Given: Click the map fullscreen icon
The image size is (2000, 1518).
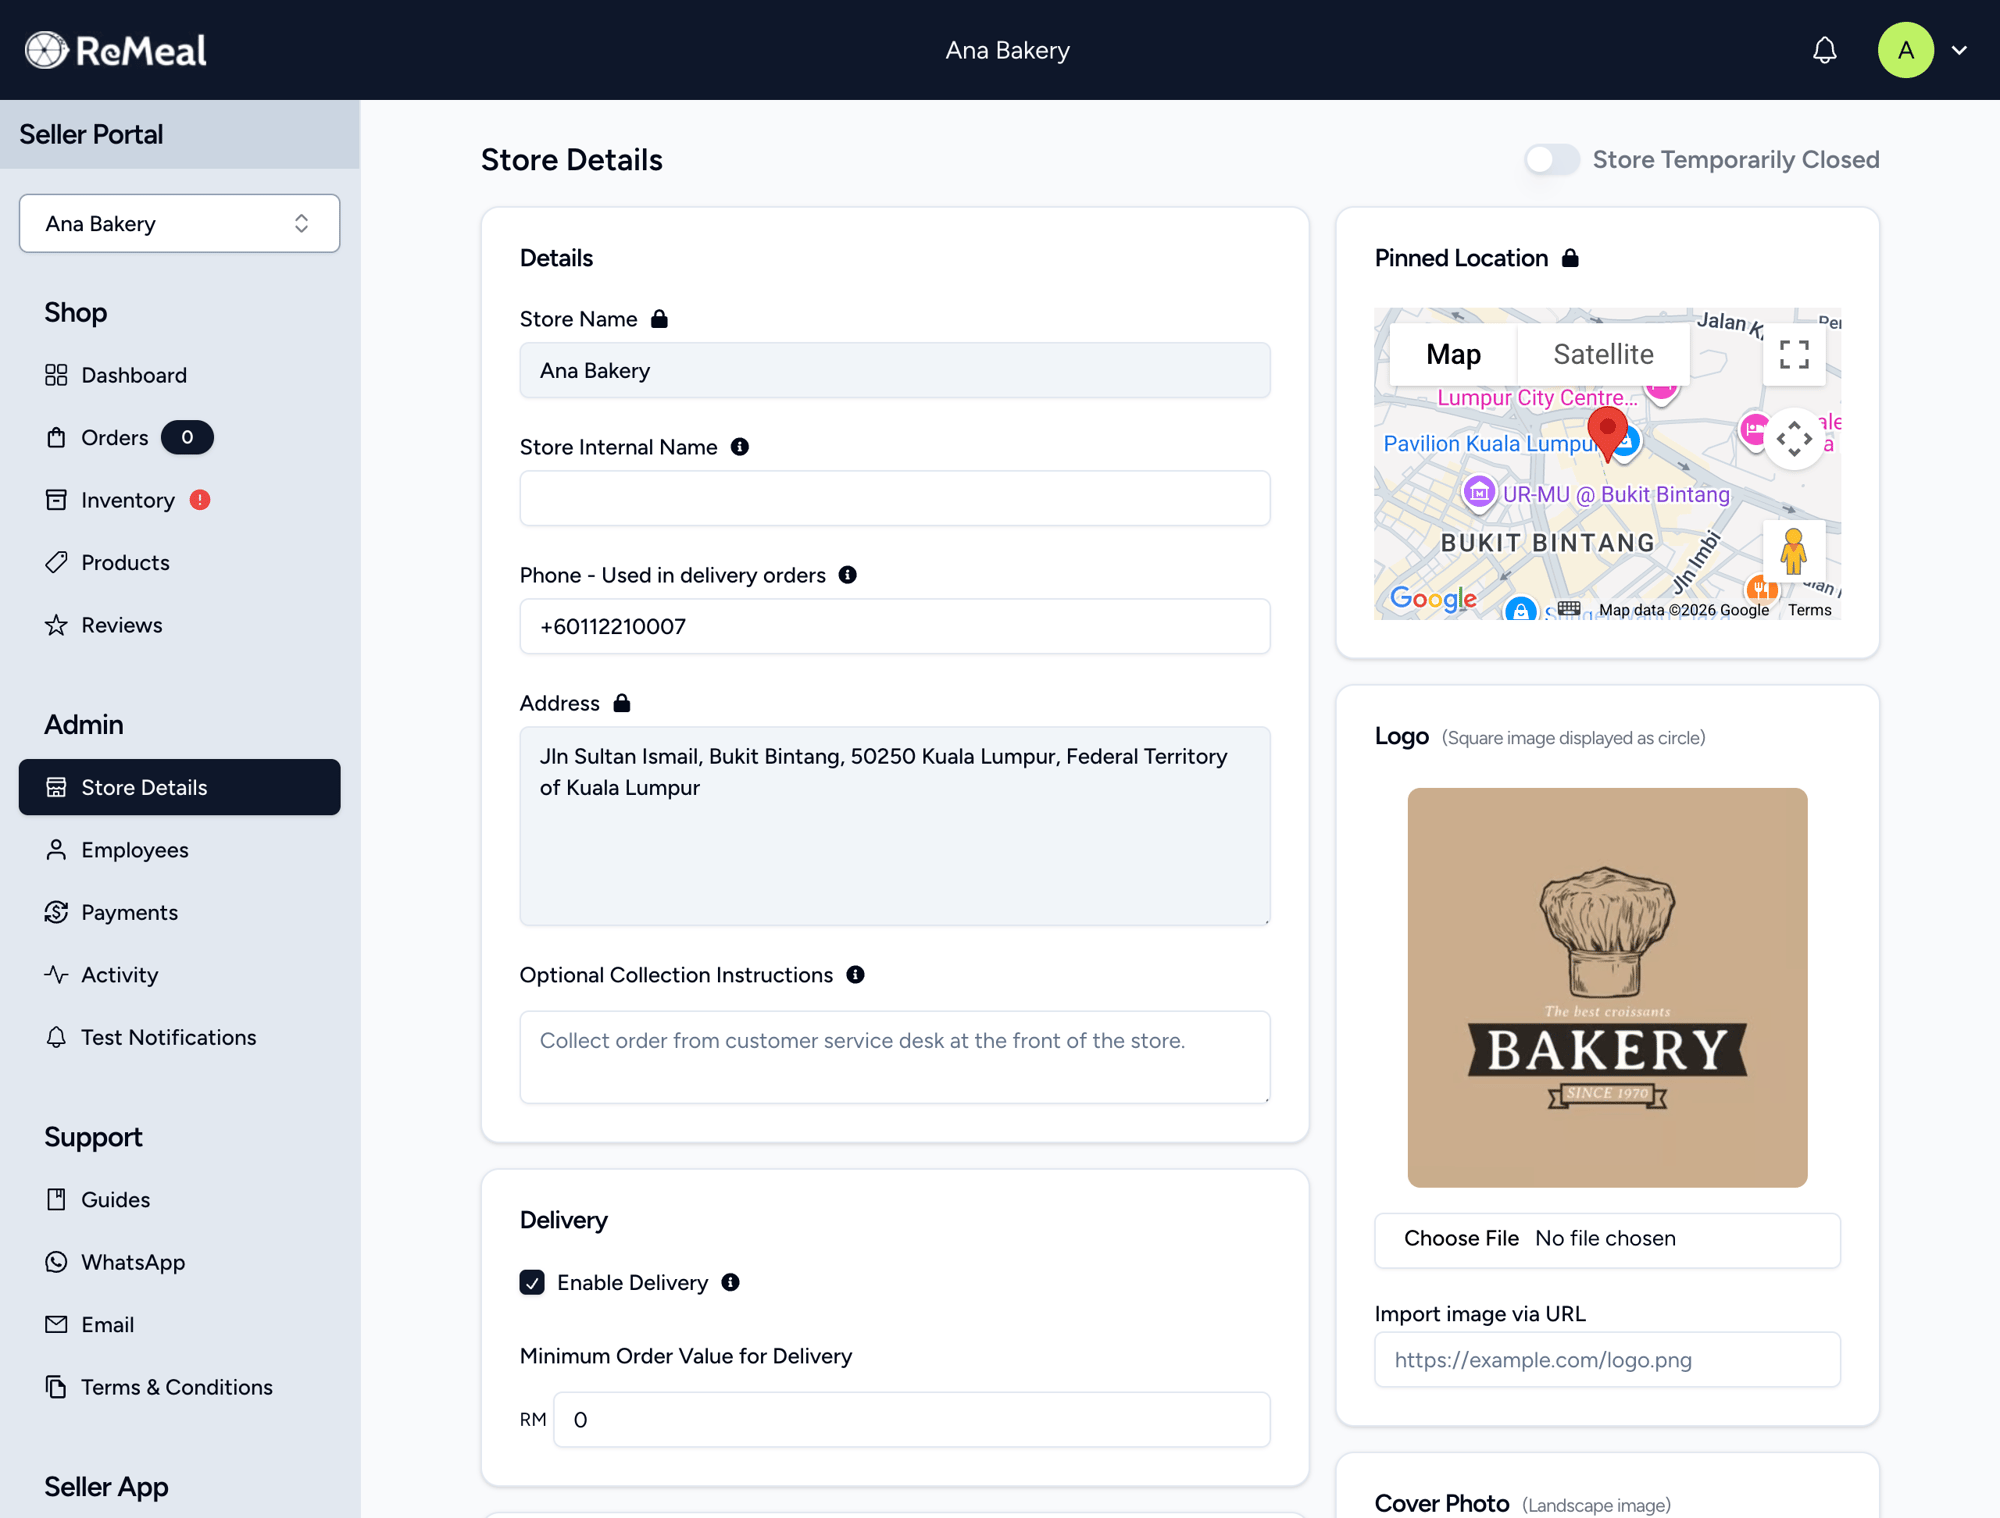Looking at the screenshot, I should coord(1794,354).
